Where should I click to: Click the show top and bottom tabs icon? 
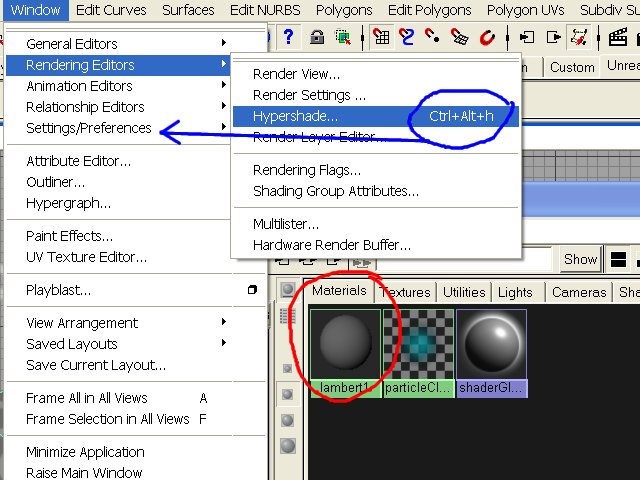pyautogui.click(x=620, y=260)
